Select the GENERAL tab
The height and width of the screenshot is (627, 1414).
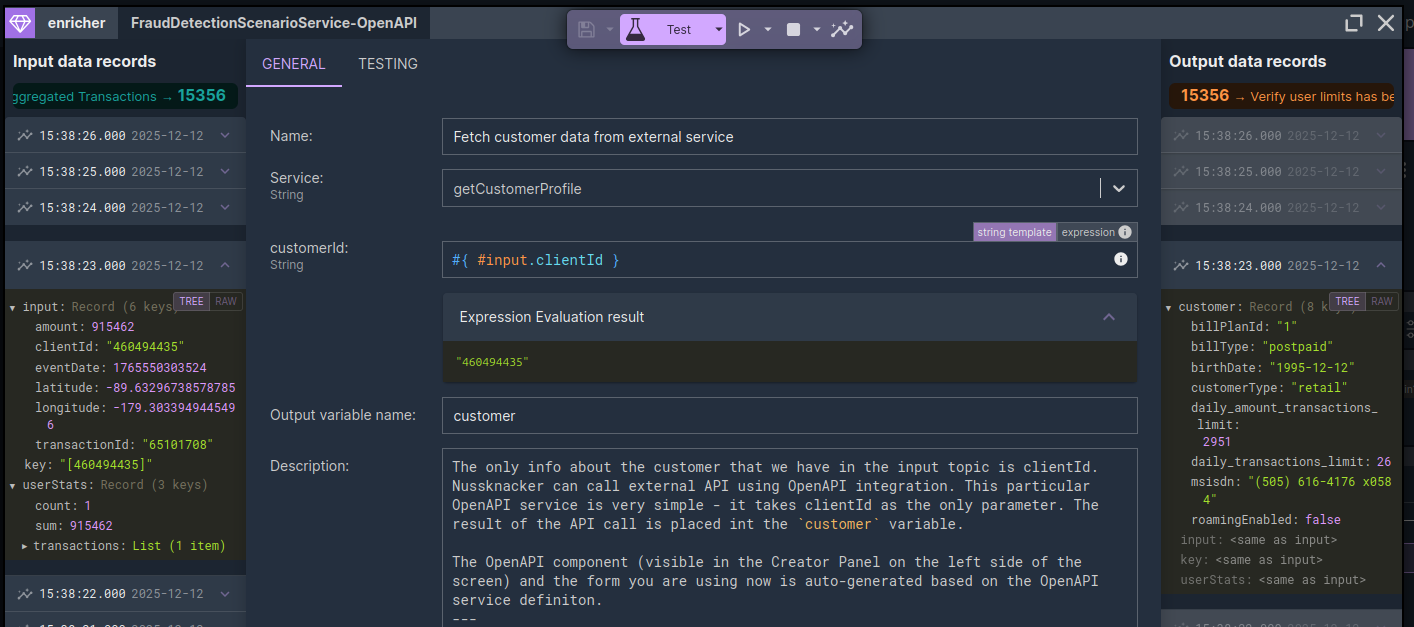(294, 64)
